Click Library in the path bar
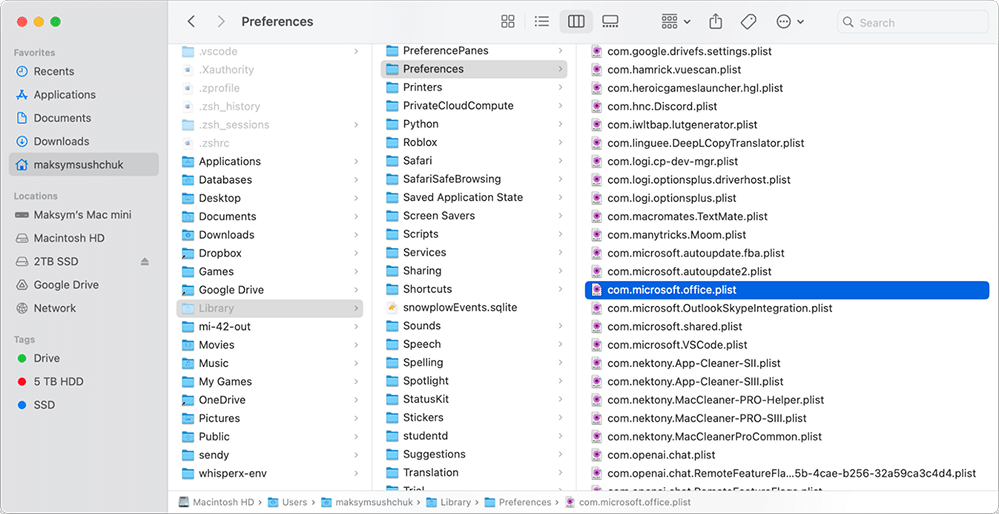Viewport: 999px width, 514px height. (x=449, y=503)
